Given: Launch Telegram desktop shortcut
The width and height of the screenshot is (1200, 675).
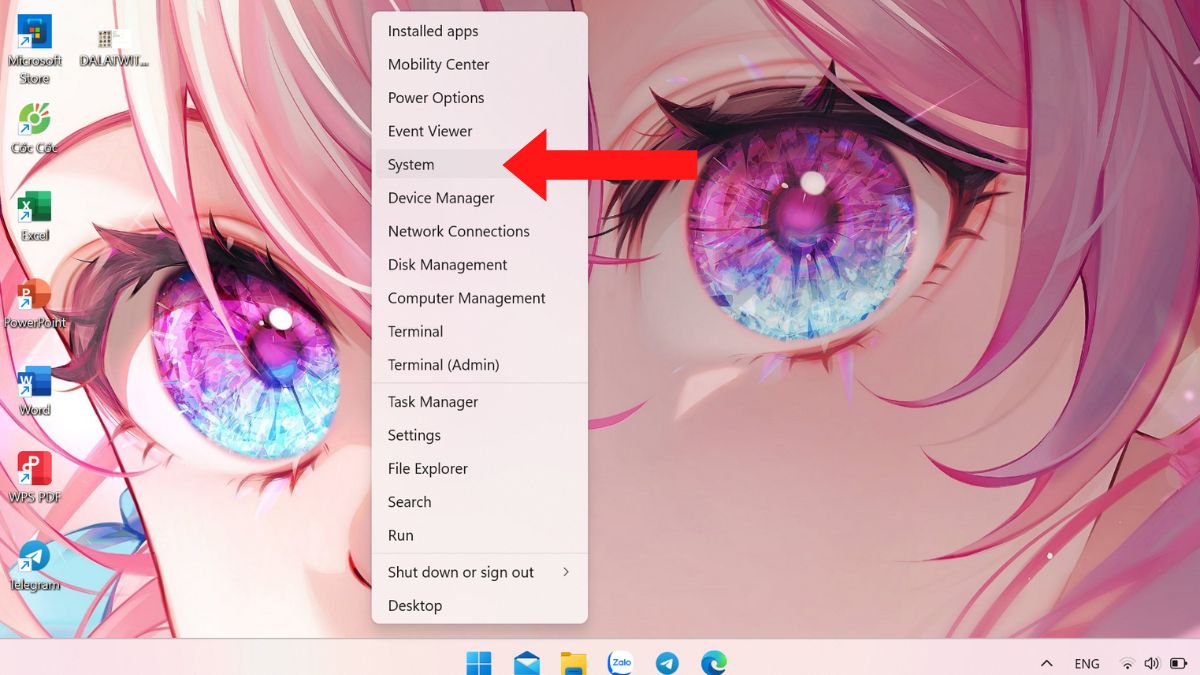Looking at the screenshot, I should click(x=34, y=565).
